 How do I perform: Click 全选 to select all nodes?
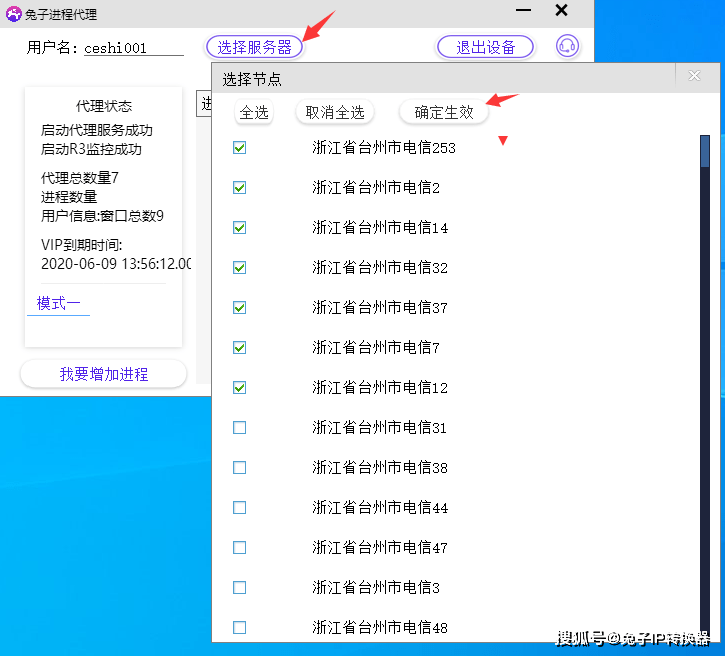(x=254, y=112)
